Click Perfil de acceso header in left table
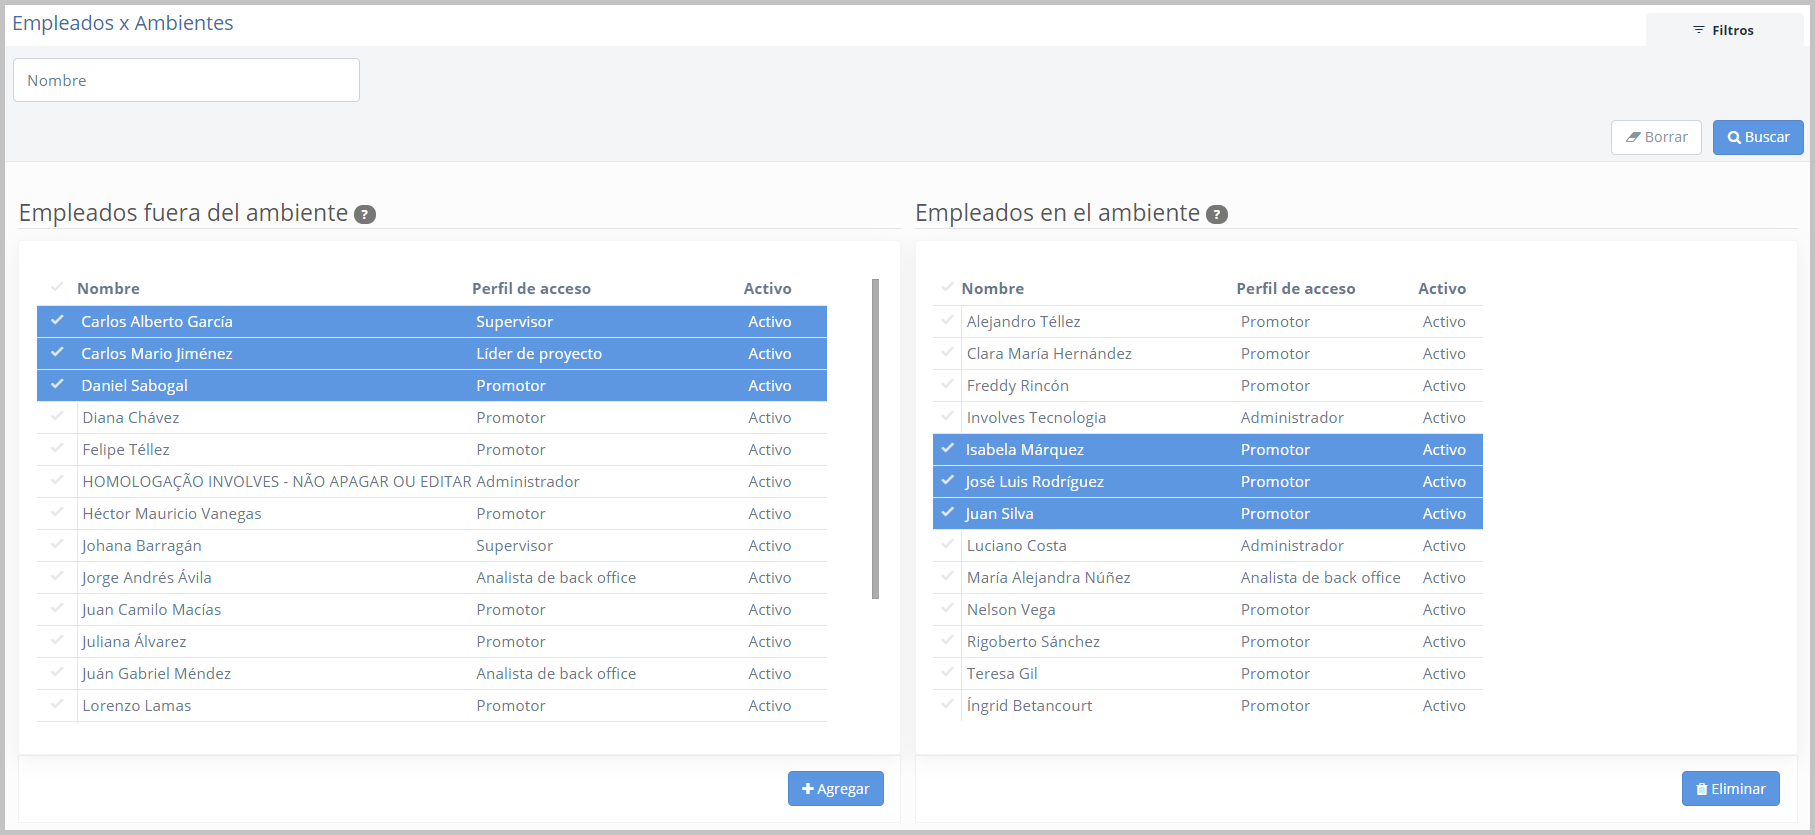 pos(531,288)
